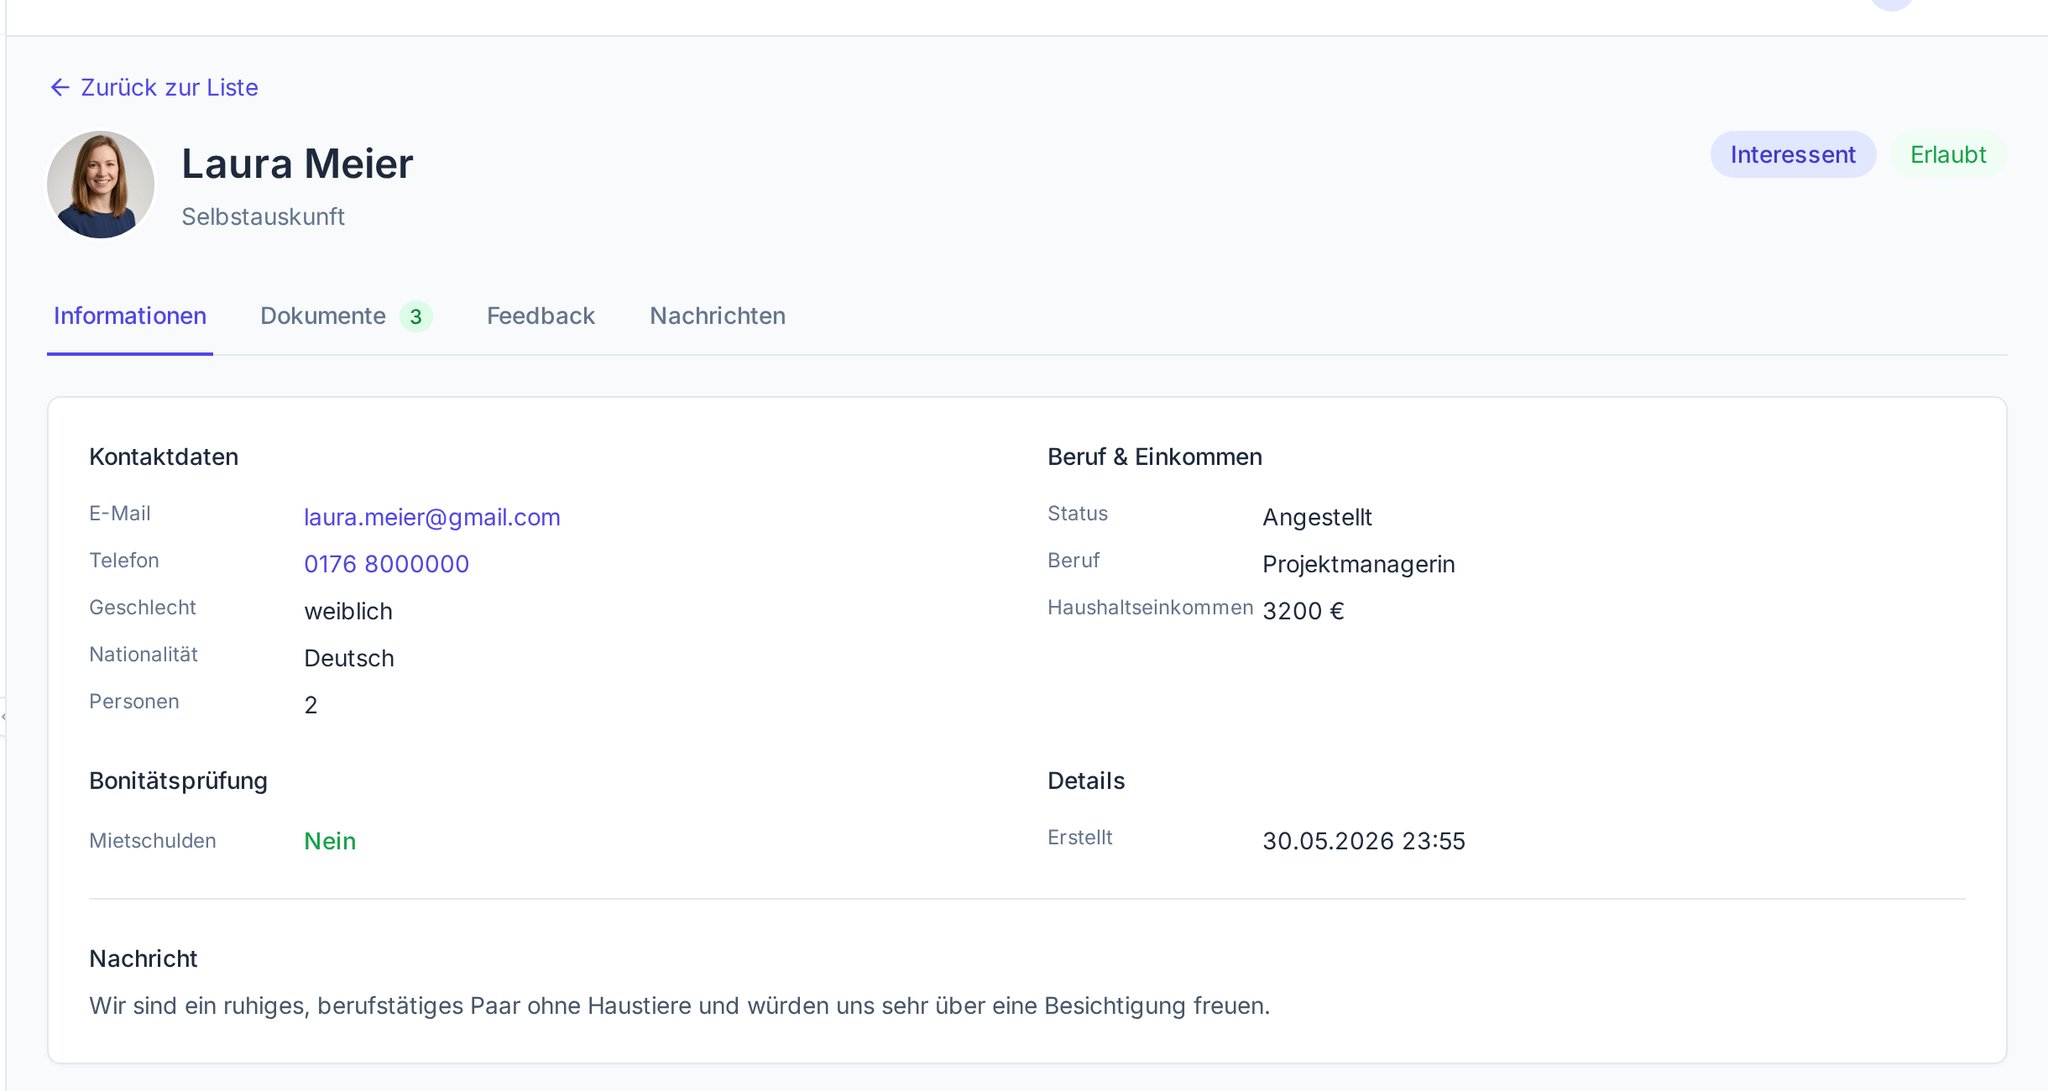Viewport: 2048px width, 1091px height.
Task: Click the Laura Meier name heading
Action: [297, 164]
